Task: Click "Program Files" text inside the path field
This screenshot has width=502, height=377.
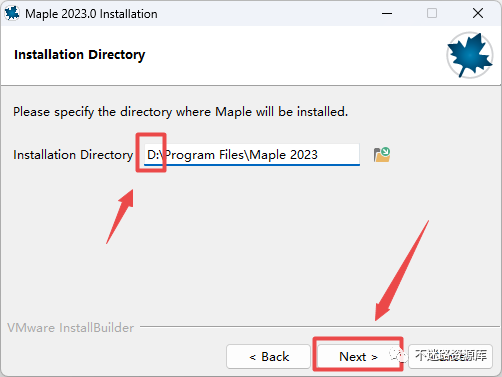Action: (x=205, y=155)
